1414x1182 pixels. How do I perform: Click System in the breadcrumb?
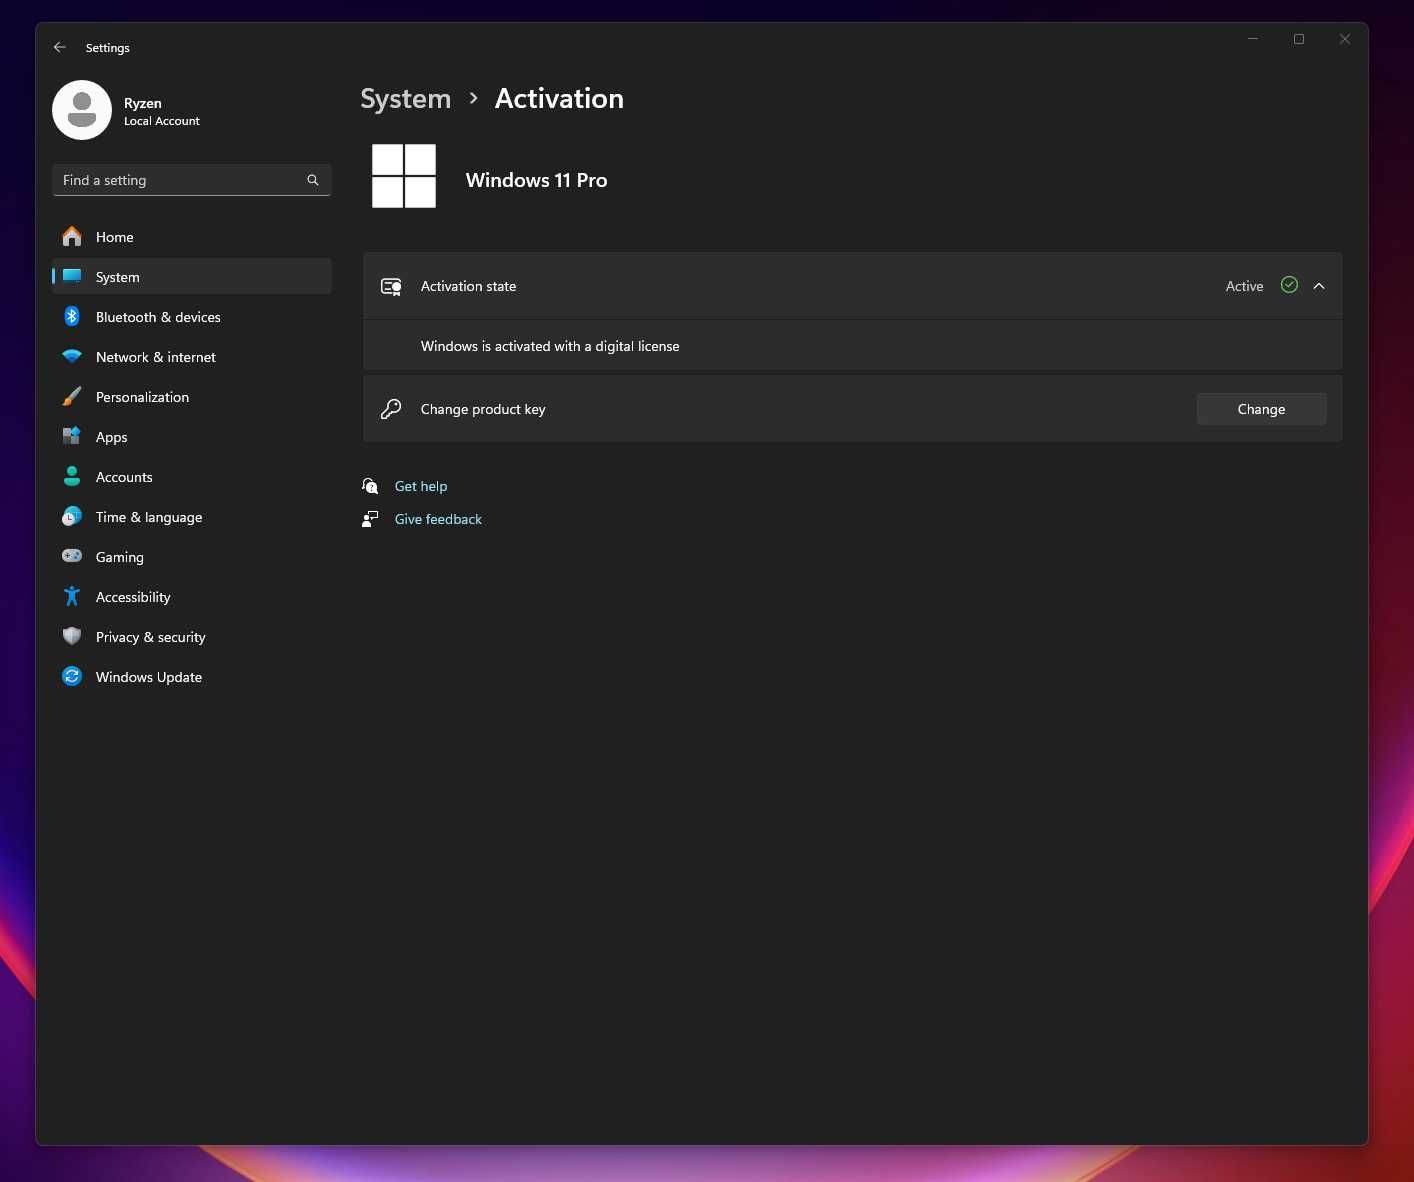405,99
